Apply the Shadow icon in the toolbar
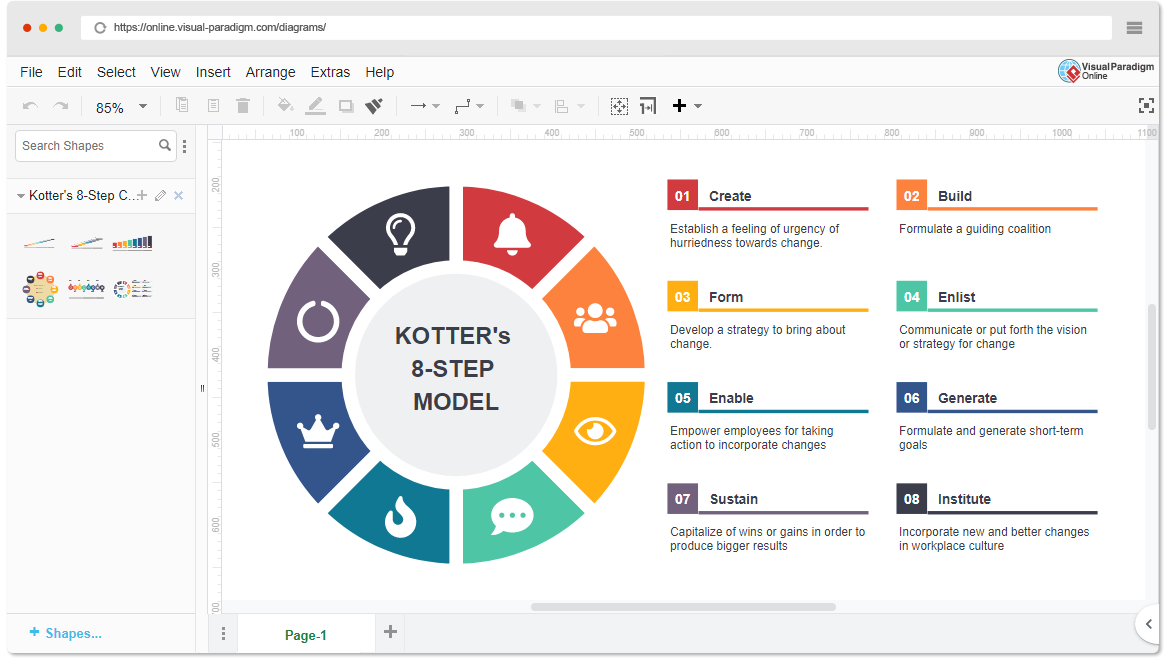 [345, 105]
